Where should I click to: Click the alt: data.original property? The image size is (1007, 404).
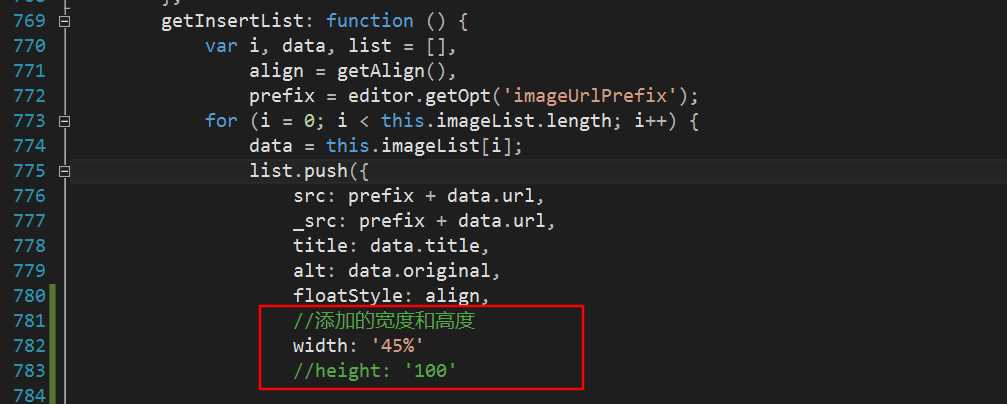[x=397, y=270]
